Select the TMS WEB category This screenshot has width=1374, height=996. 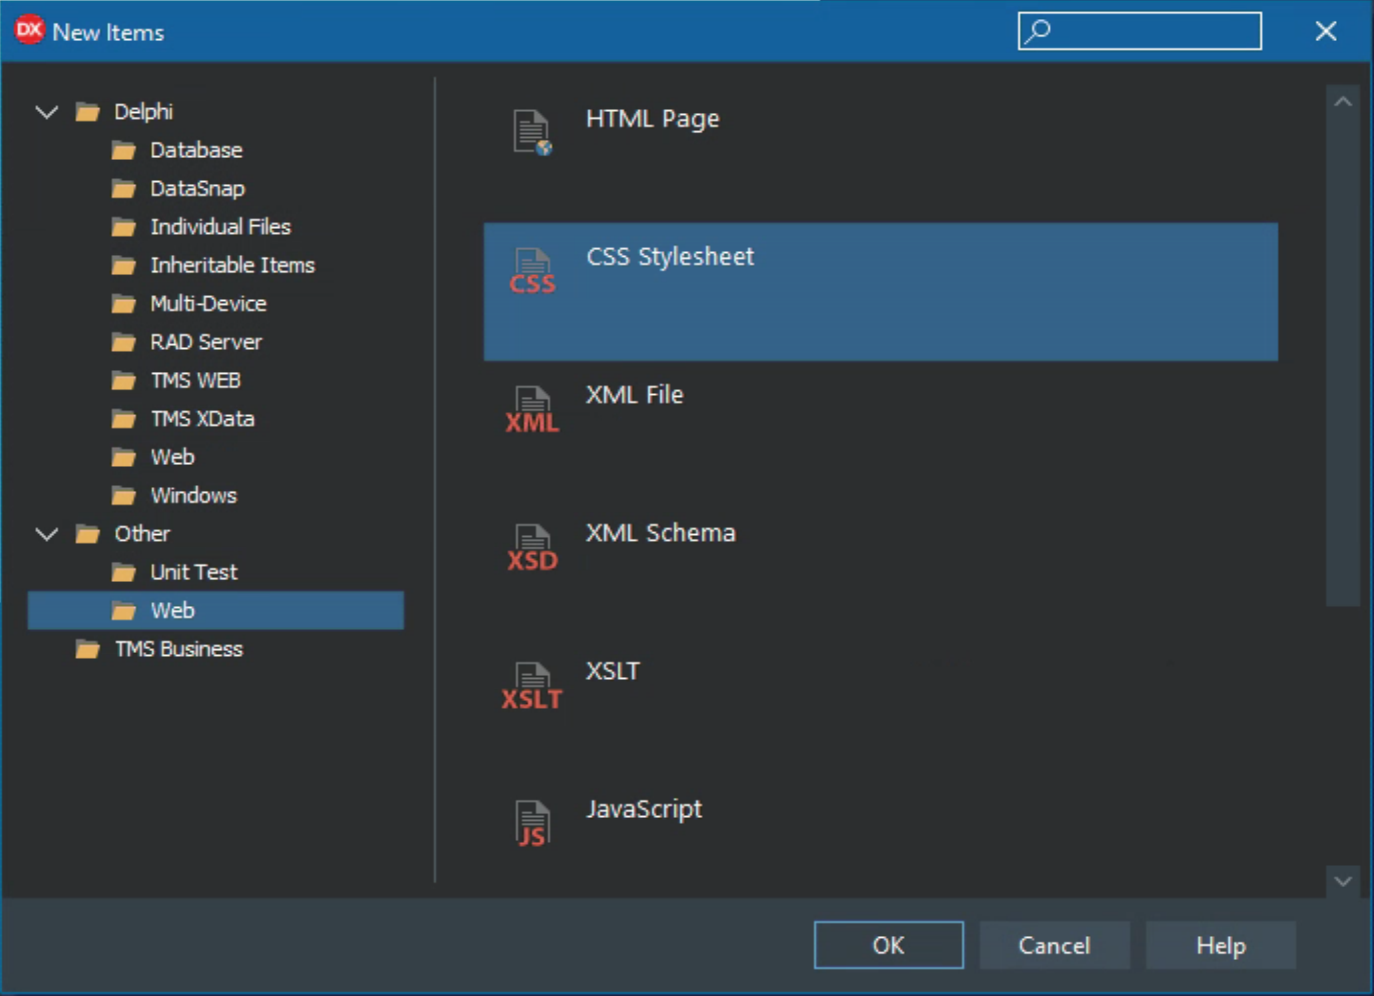pyautogui.click(x=195, y=380)
